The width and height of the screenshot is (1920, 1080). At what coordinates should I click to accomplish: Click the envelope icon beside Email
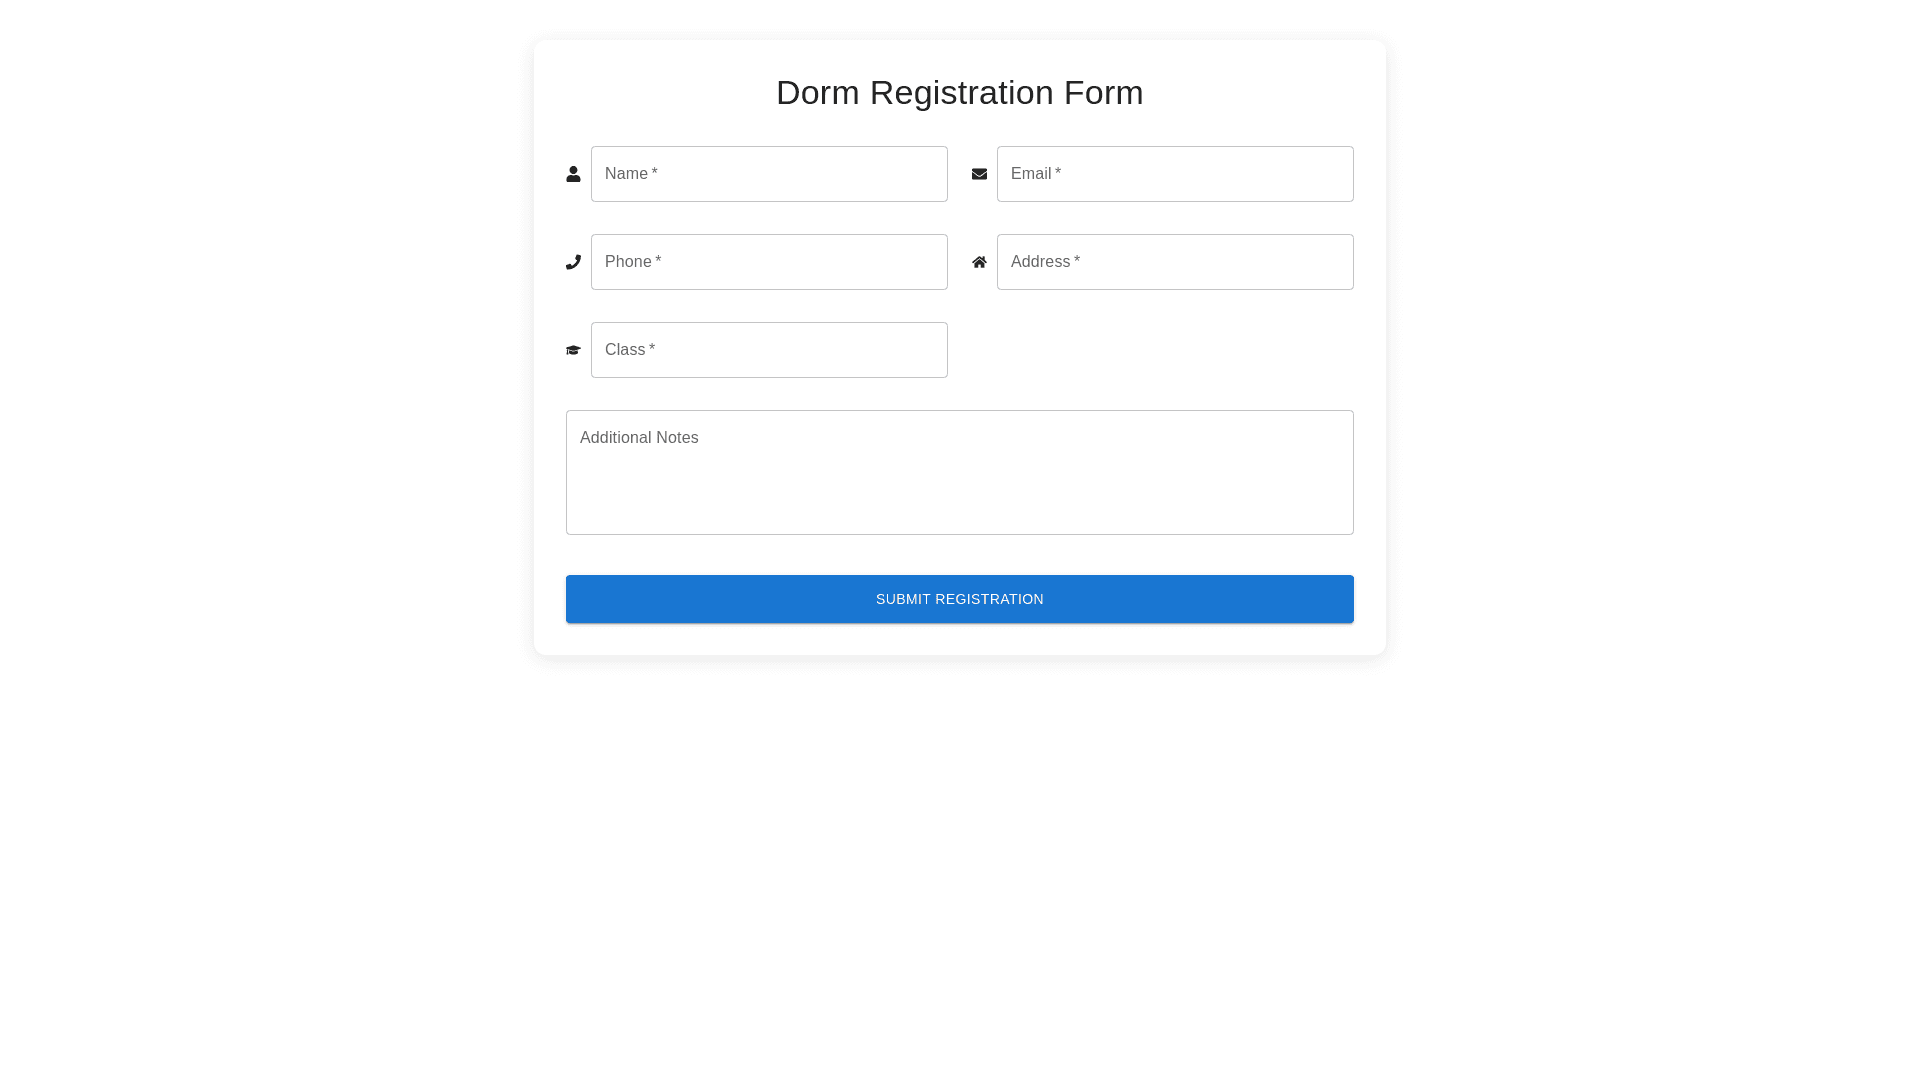(x=979, y=174)
